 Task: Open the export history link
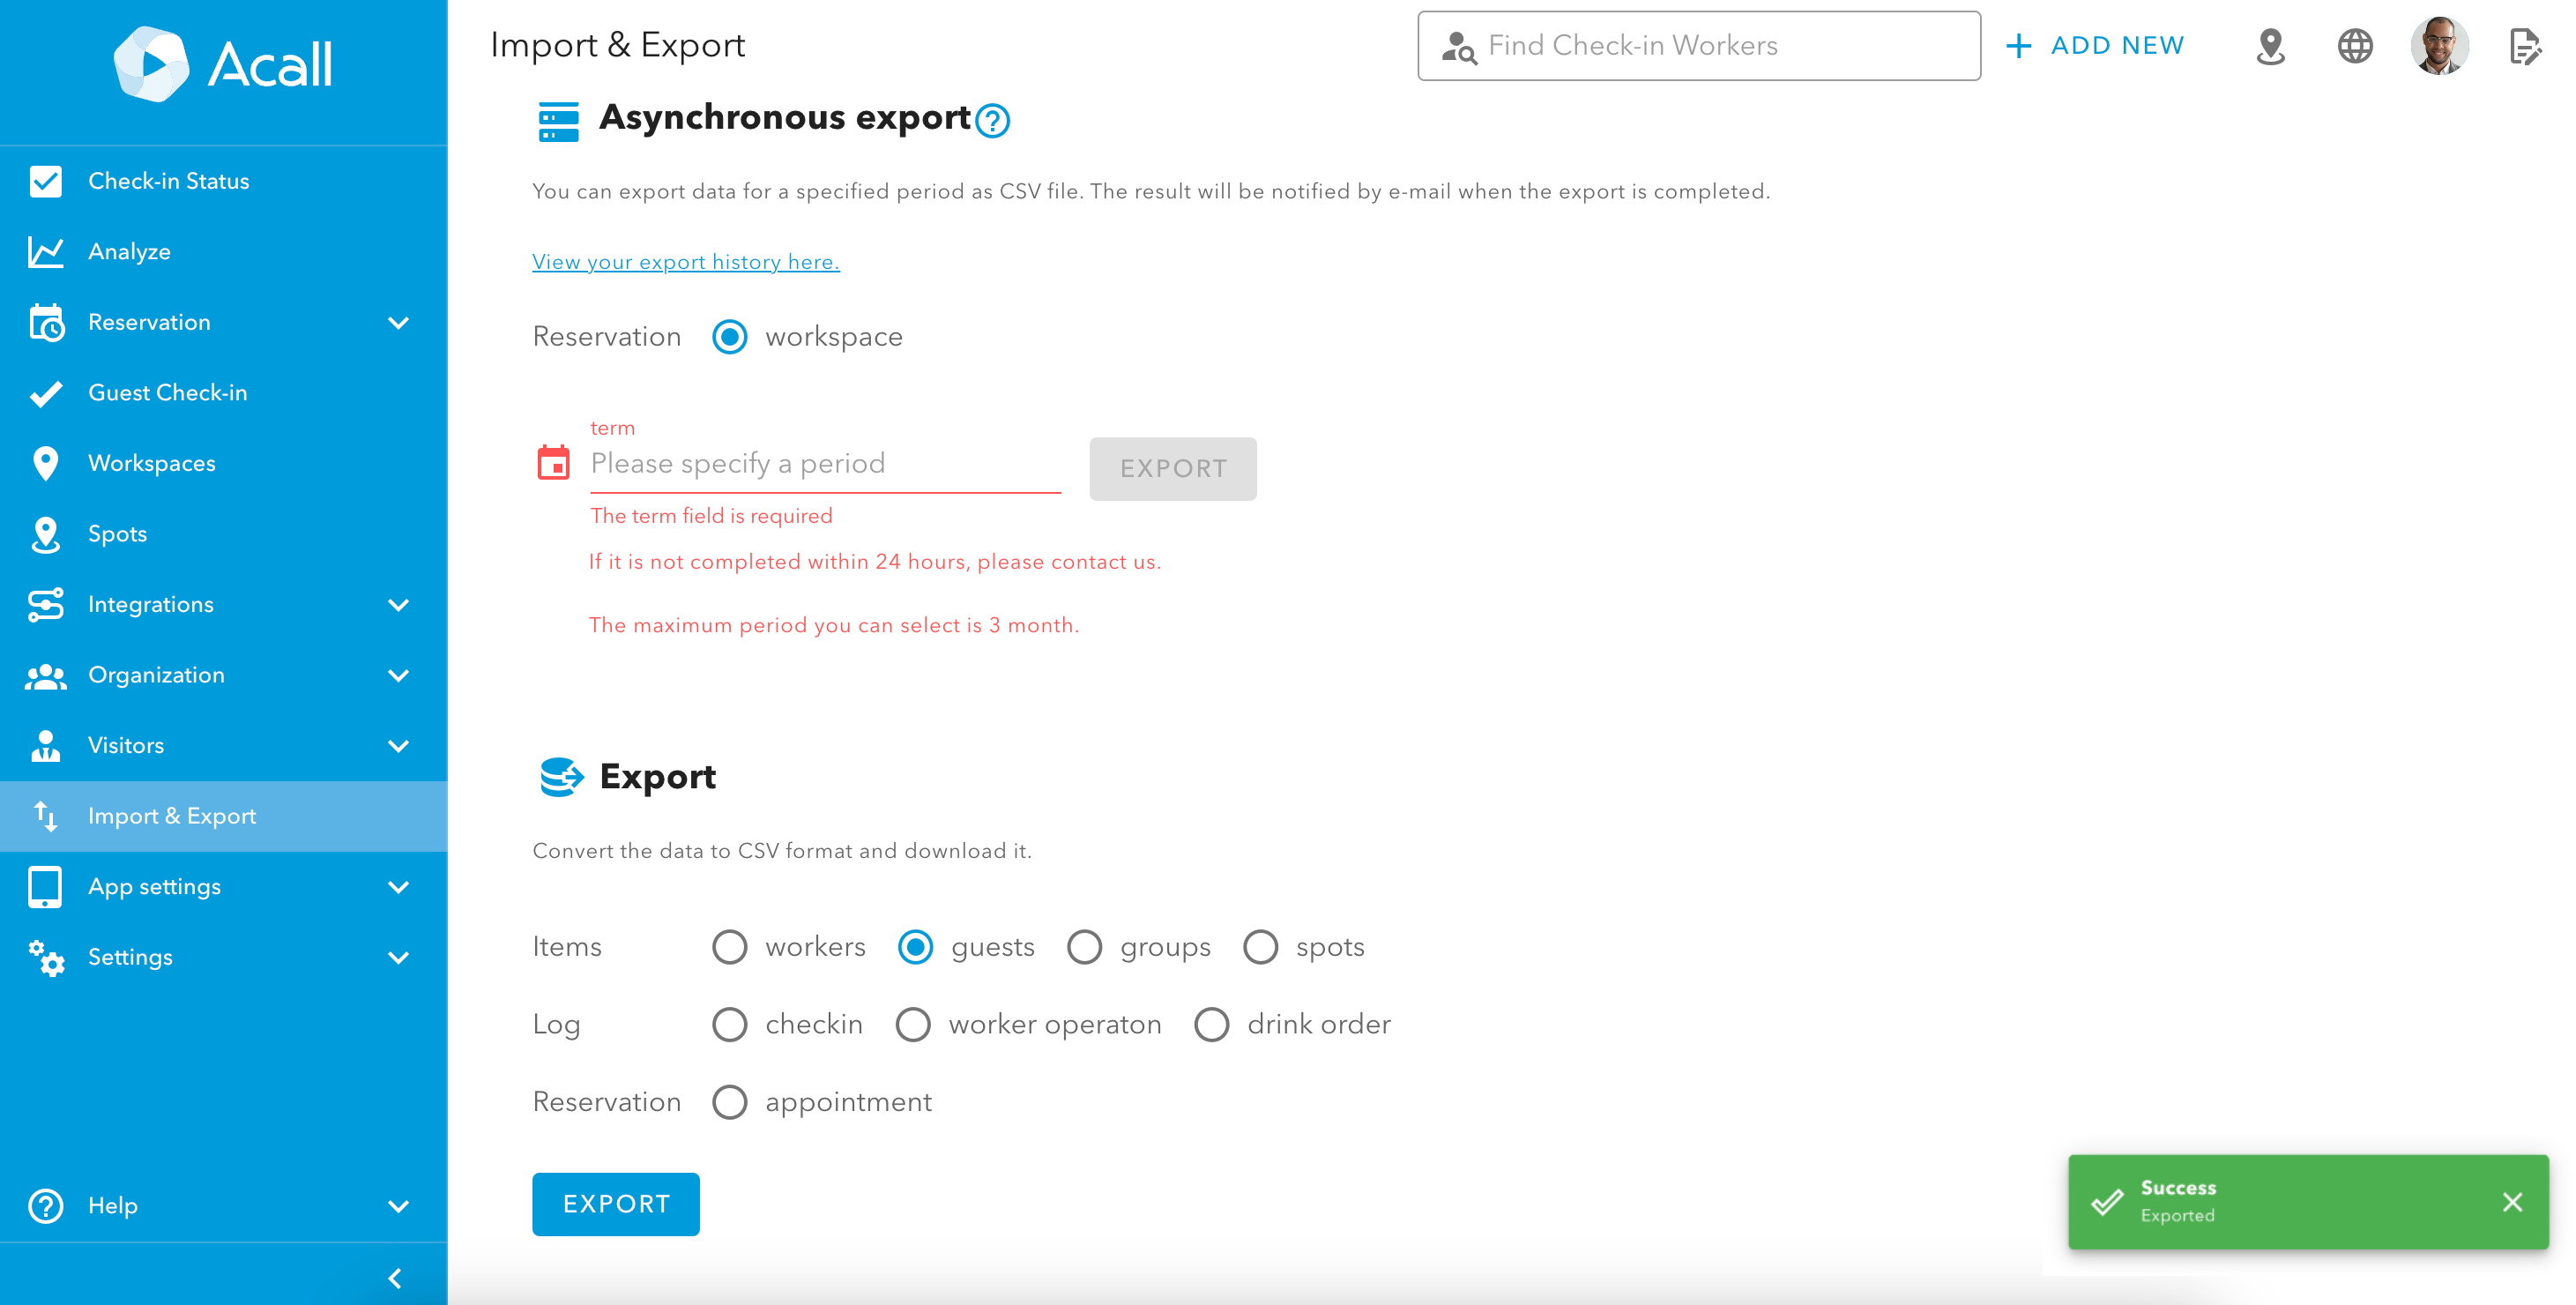[685, 262]
